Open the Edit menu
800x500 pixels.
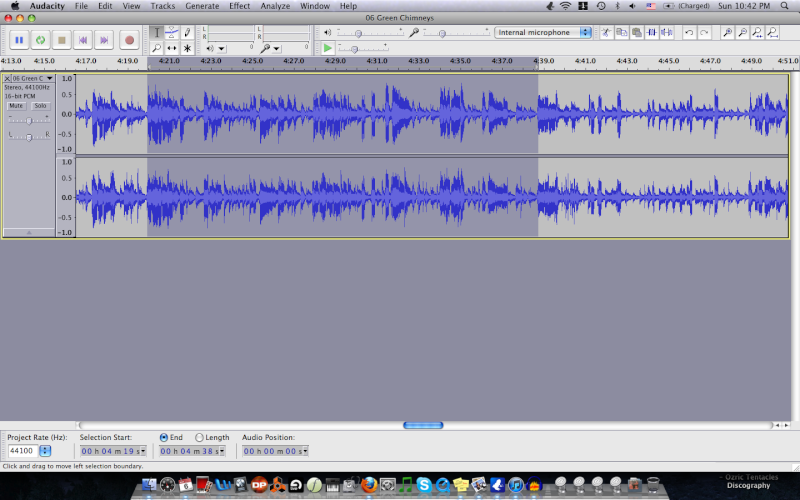point(105,6)
